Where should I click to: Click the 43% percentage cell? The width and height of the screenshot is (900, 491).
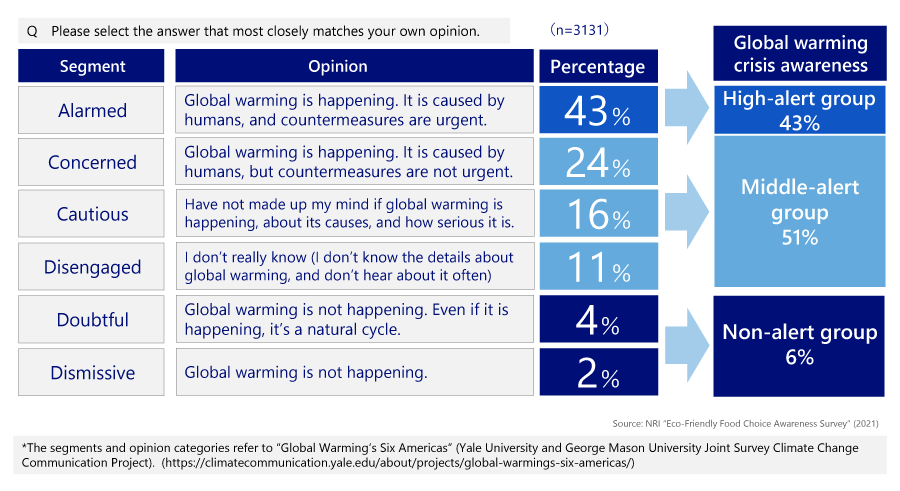[598, 110]
